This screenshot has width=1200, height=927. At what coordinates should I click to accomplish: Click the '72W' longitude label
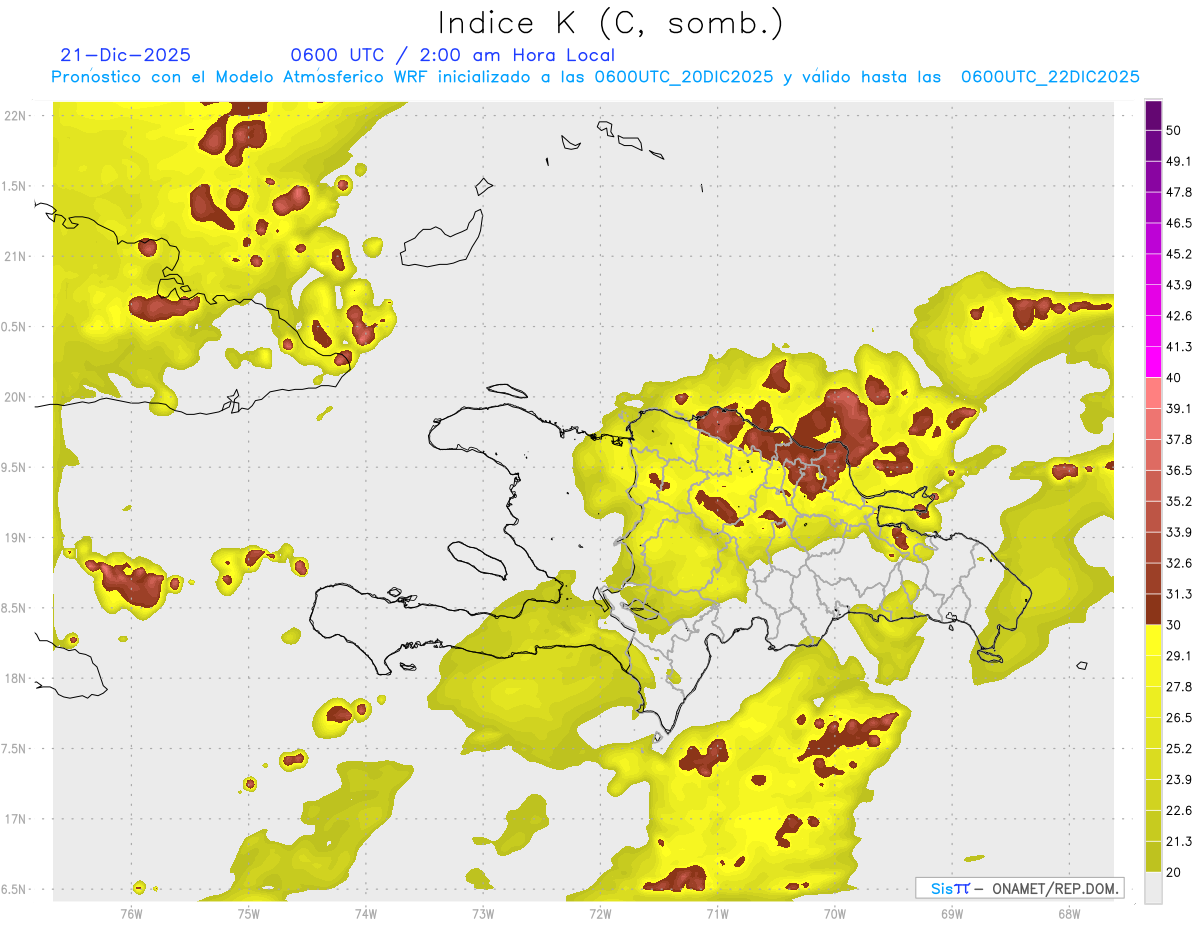[x=600, y=913]
